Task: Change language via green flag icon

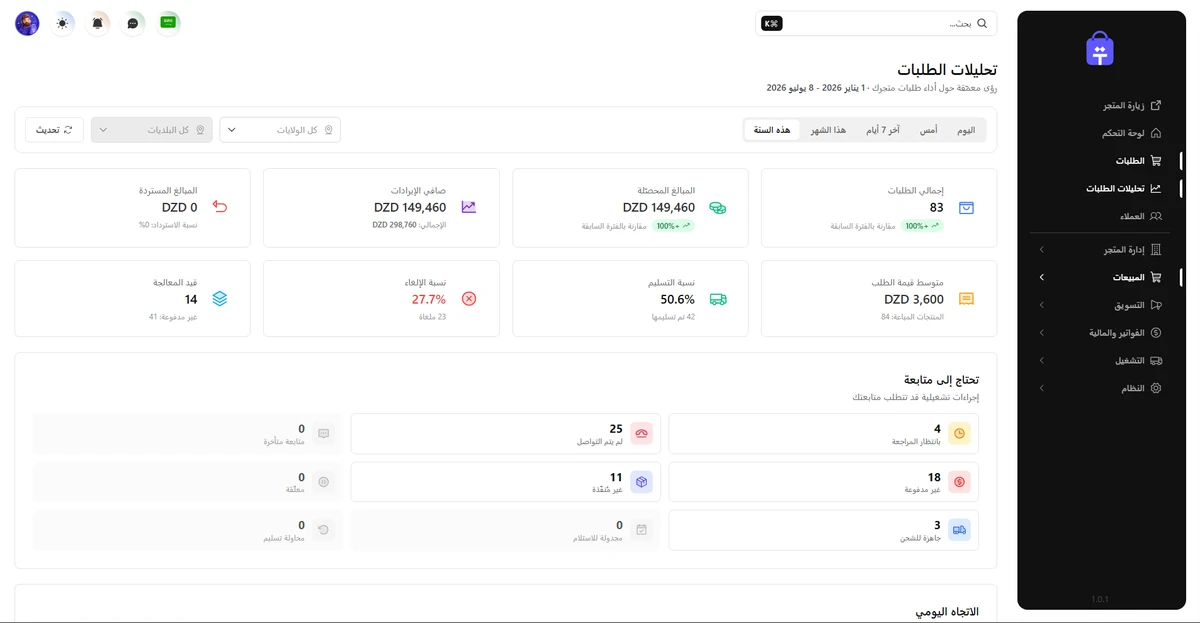Action: pyautogui.click(x=169, y=23)
